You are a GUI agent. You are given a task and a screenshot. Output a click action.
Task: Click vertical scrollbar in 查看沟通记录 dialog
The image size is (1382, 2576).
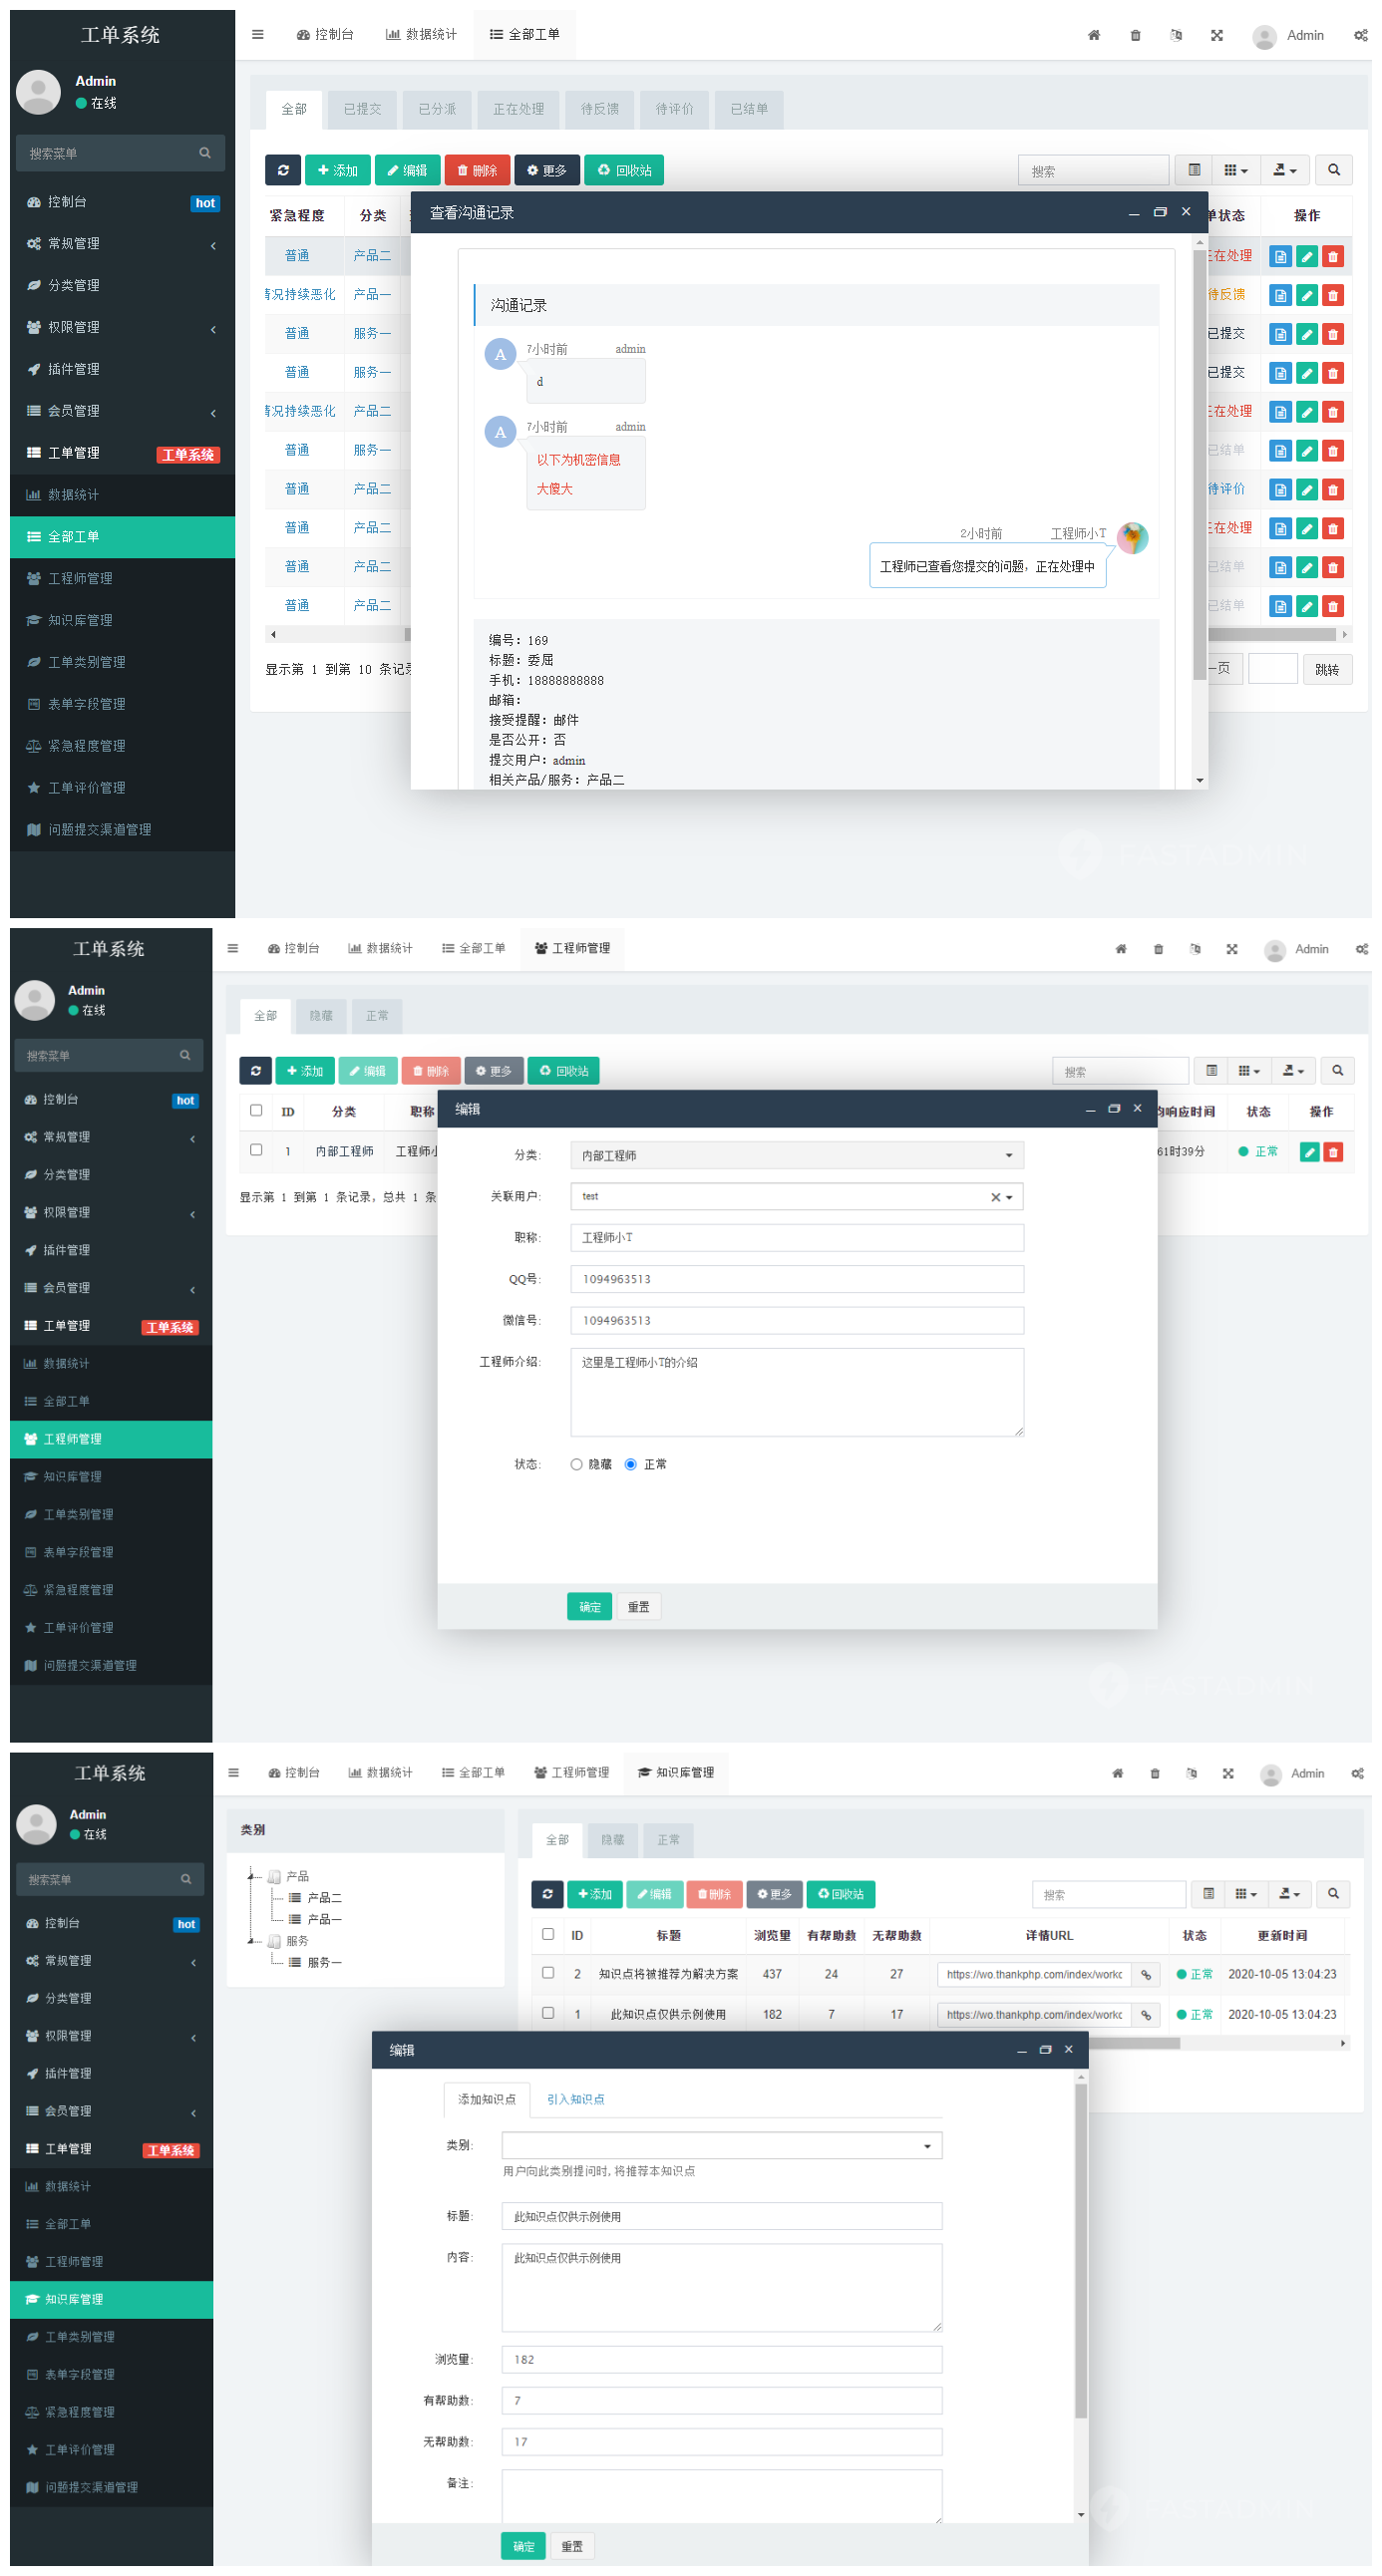1199,460
